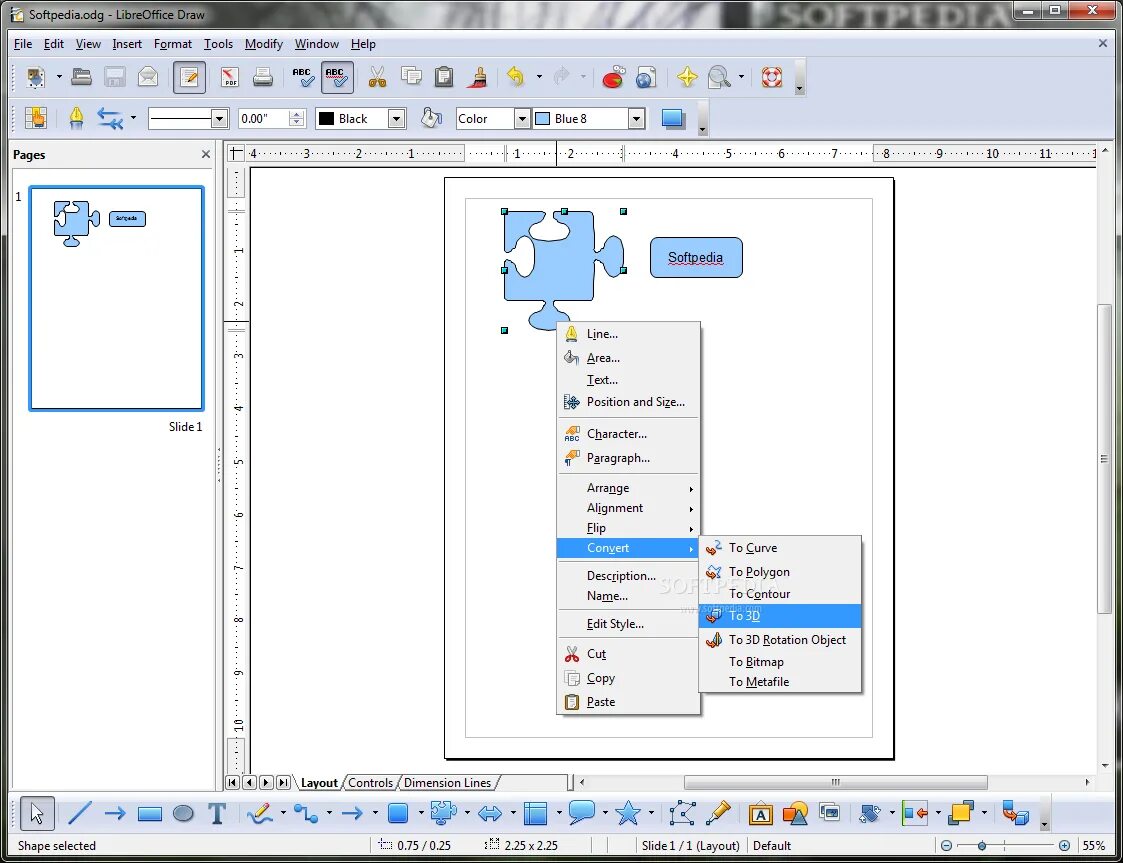Choose To Metafile in the submenu
This screenshot has height=863, width=1123.
click(780, 682)
